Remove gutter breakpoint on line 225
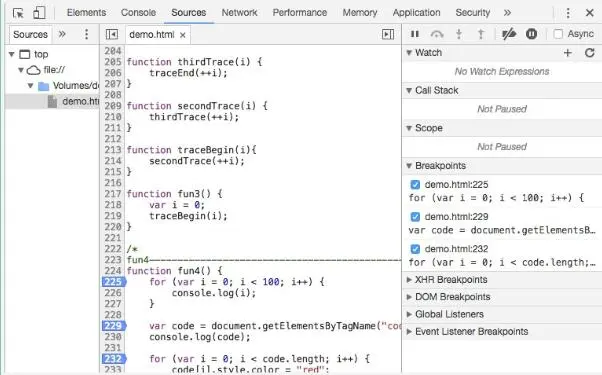Screen dimensions: 602x375 click(114, 282)
